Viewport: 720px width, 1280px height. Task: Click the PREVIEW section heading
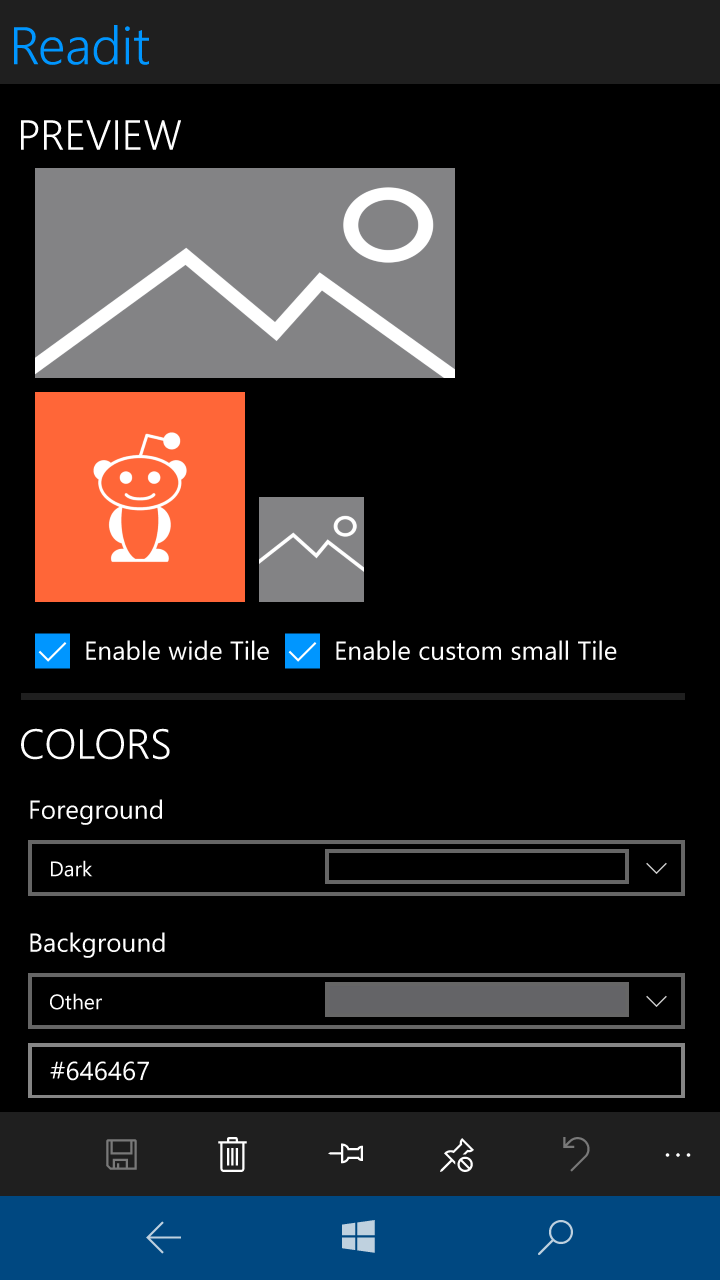click(x=100, y=135)
